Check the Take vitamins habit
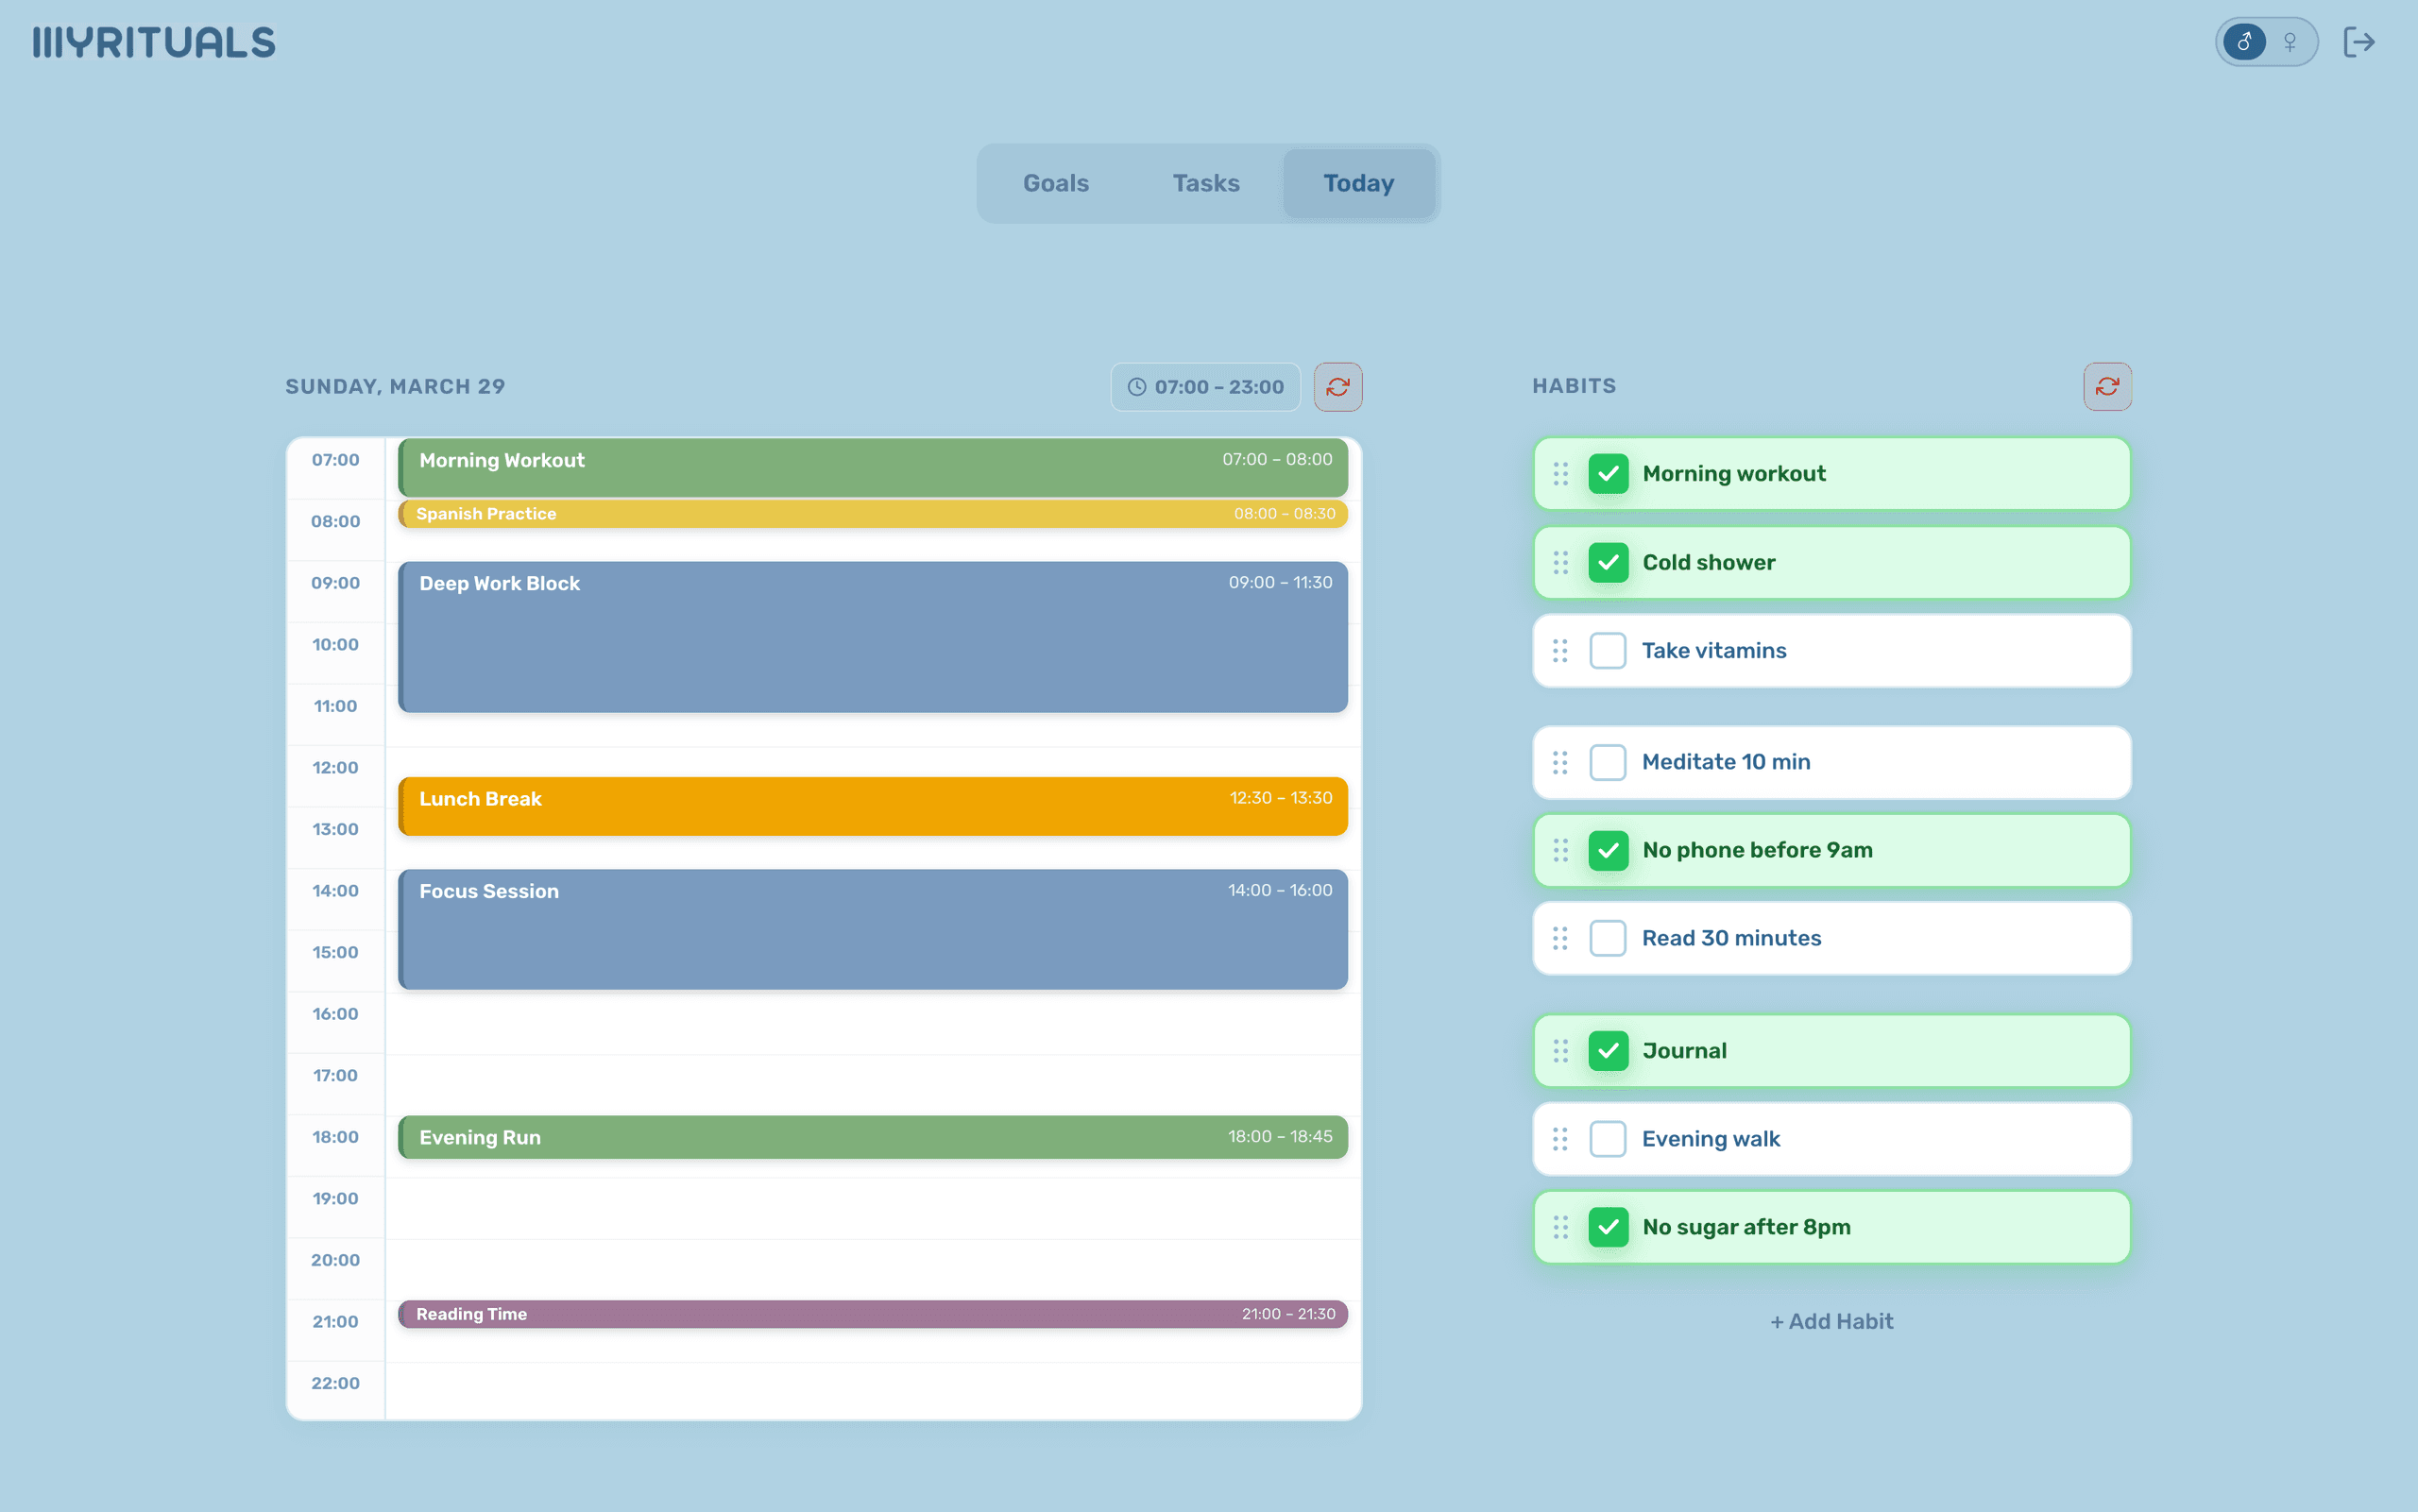 pyautogui.click(x=1607, y=650)
